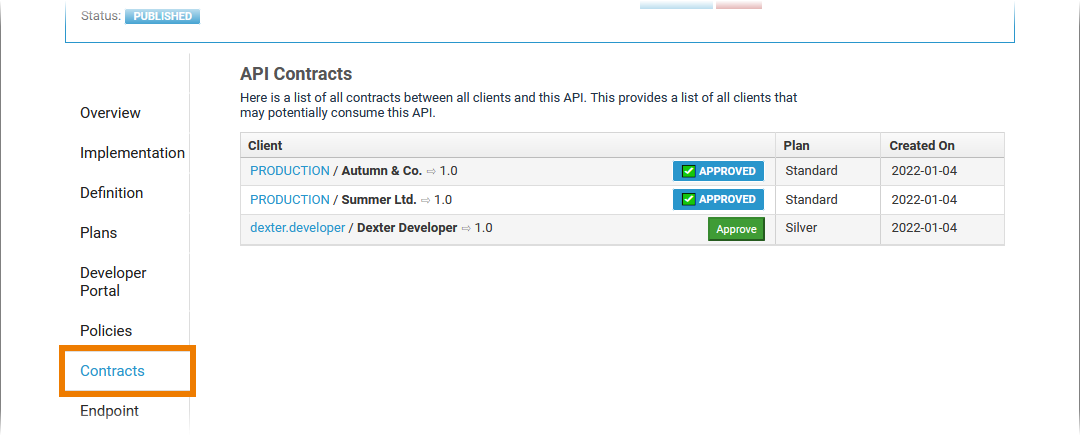Click the checkmark icon in Autumn & Co. row

[689, 171]
